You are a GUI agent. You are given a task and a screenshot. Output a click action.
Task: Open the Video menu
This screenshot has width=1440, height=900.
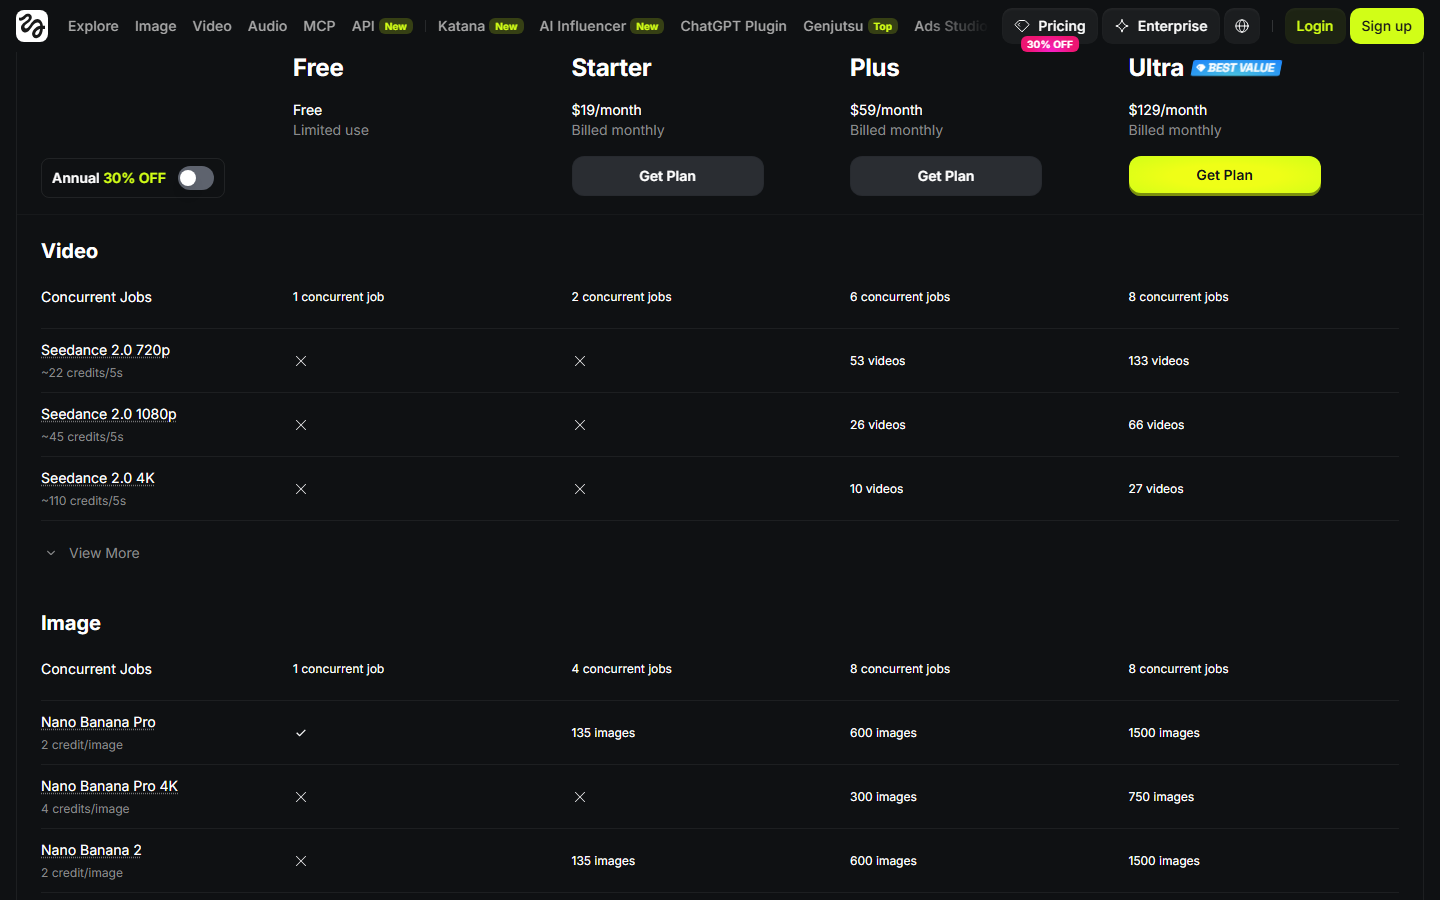pos(212,26)
